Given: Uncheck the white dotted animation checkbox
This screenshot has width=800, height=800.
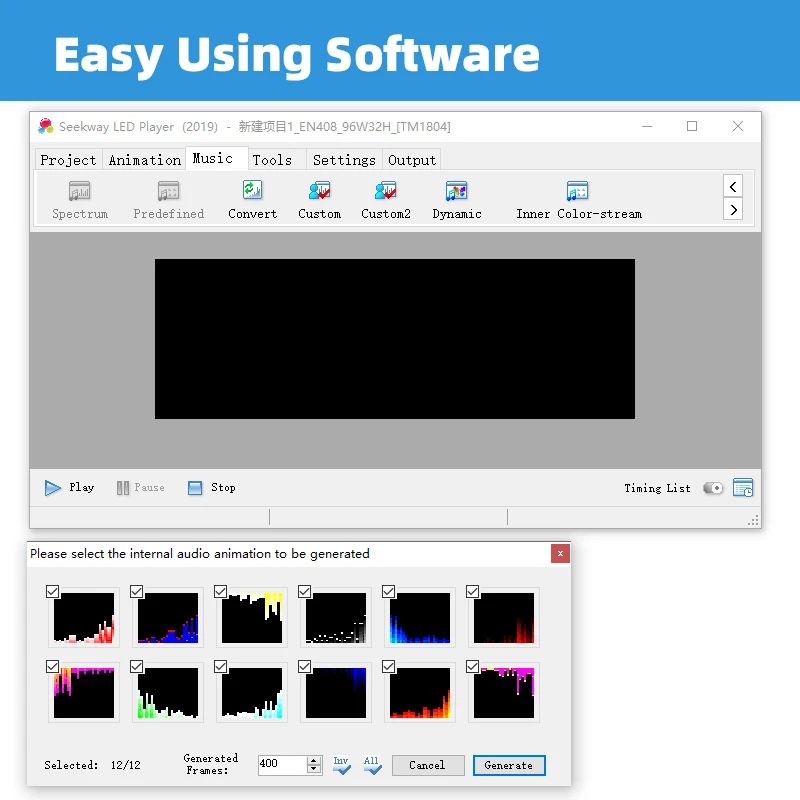Looking at the screenshot, I should tap(305, 591).
